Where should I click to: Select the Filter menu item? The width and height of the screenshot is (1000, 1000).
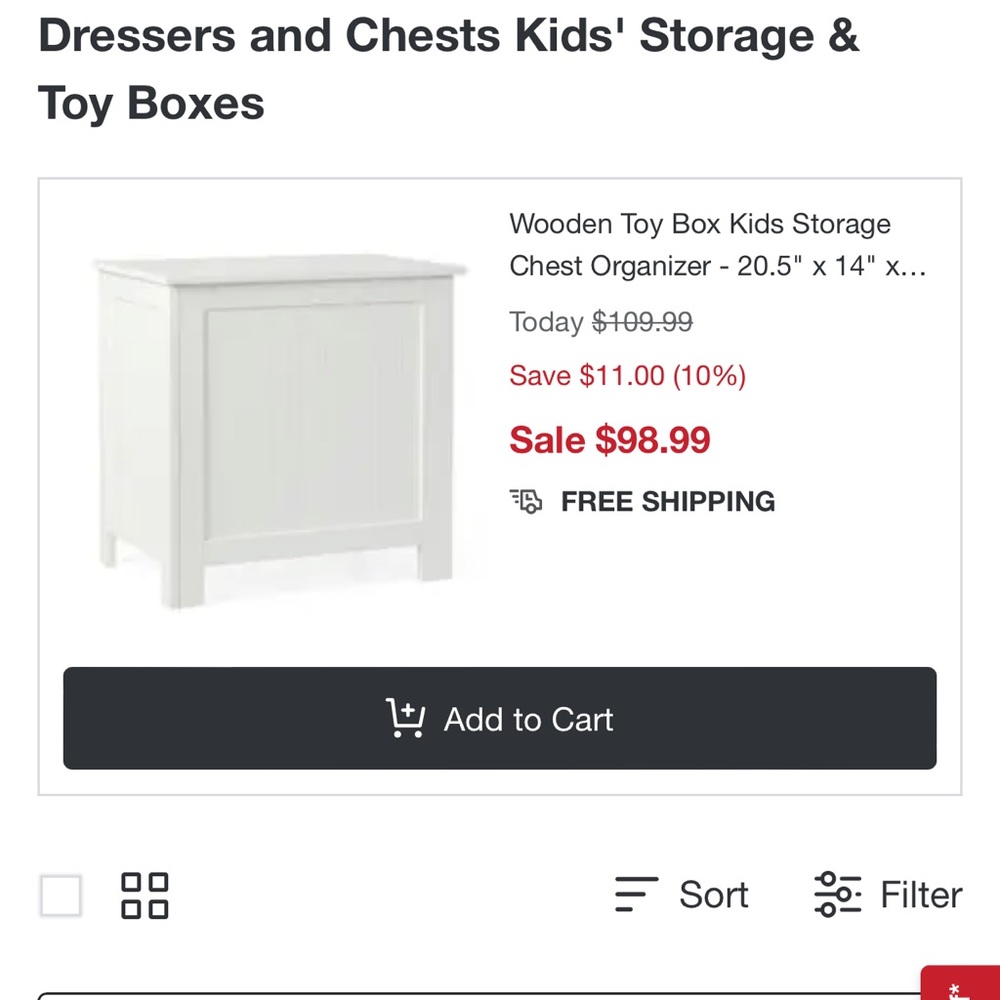920,895
